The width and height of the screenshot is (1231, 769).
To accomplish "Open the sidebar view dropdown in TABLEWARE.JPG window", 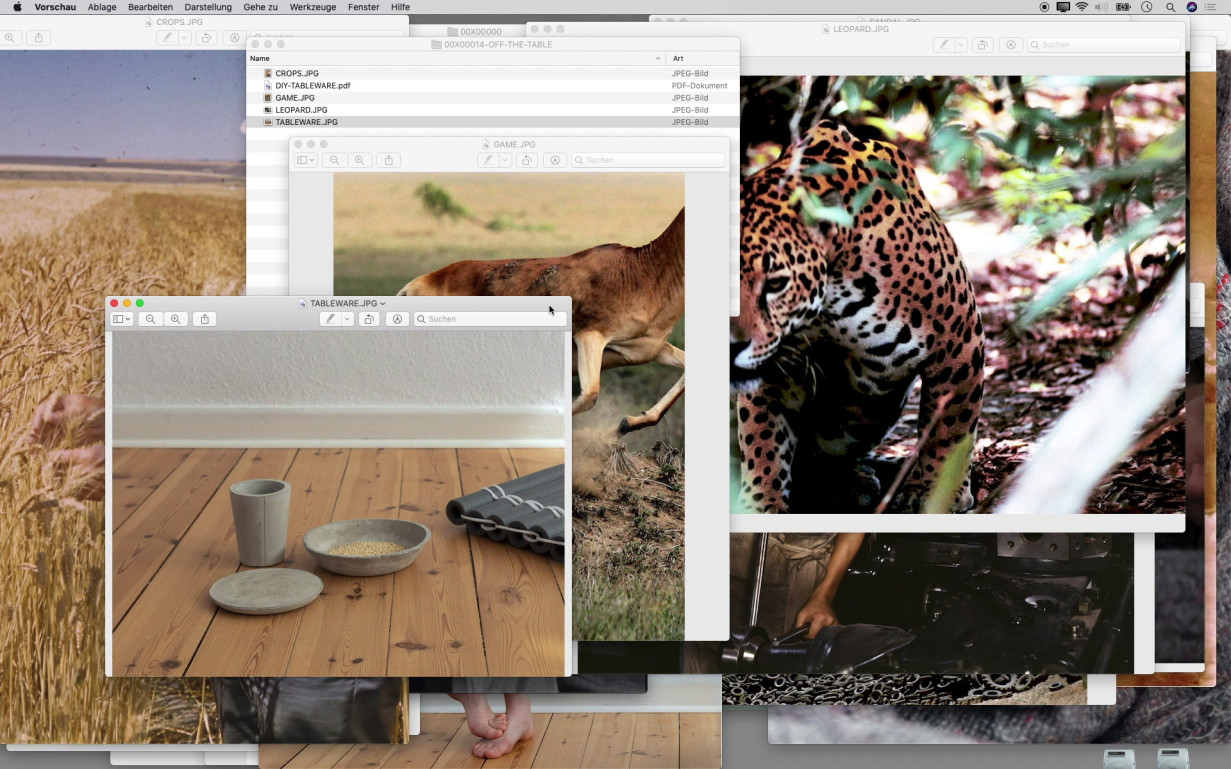I will coord(122,319).
